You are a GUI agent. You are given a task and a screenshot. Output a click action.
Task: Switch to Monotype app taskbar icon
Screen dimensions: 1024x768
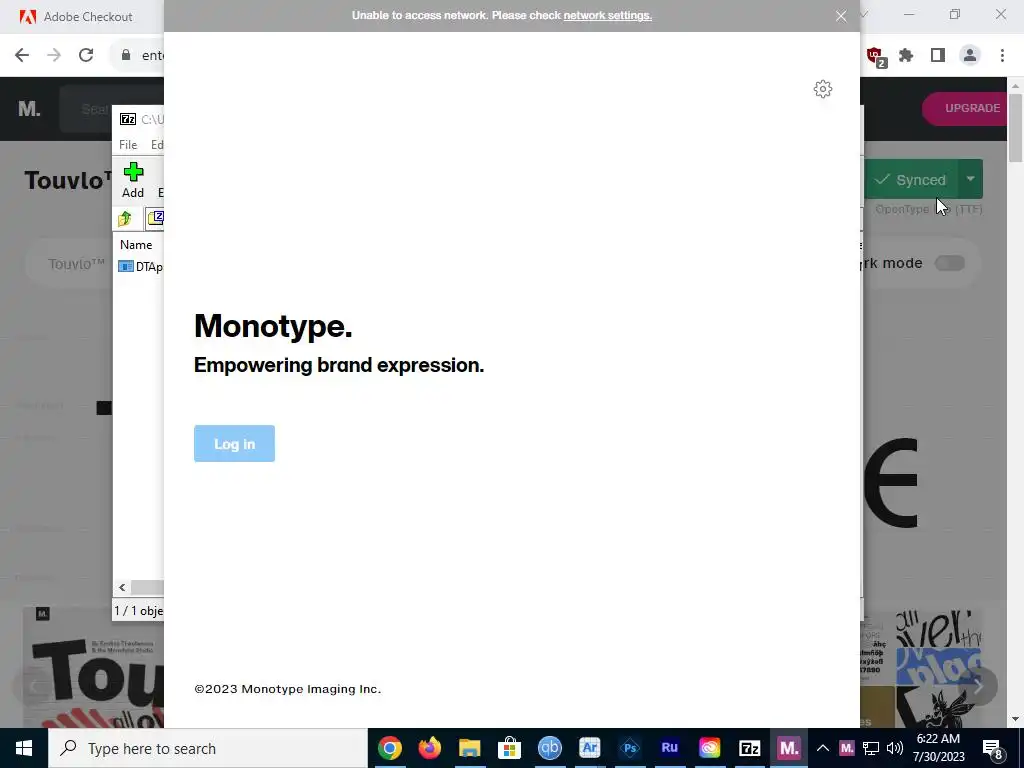[789, 748]
